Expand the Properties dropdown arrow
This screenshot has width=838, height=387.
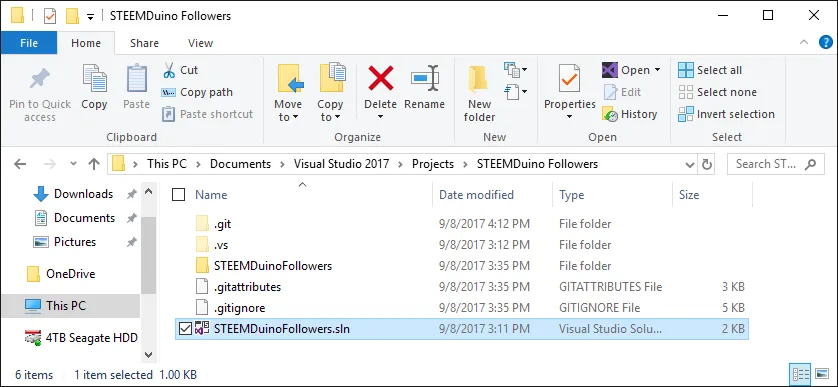[x=569, y=117]
